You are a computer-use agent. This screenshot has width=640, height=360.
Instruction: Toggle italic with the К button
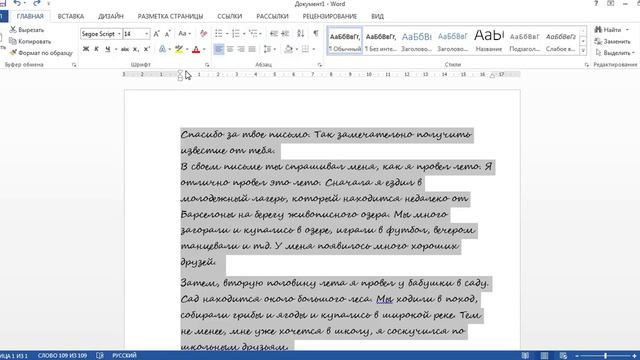pos(96,49)
